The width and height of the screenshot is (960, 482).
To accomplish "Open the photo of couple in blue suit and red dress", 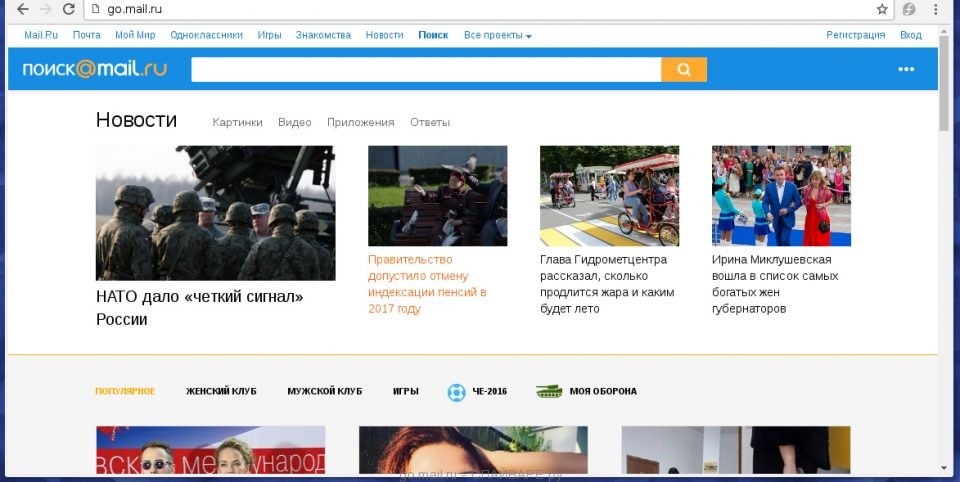I will (781, 196).
